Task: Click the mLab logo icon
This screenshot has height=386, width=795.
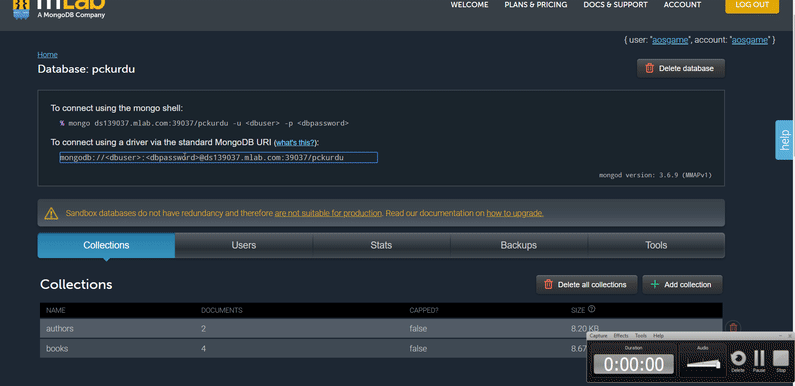Action: [20, 9]
